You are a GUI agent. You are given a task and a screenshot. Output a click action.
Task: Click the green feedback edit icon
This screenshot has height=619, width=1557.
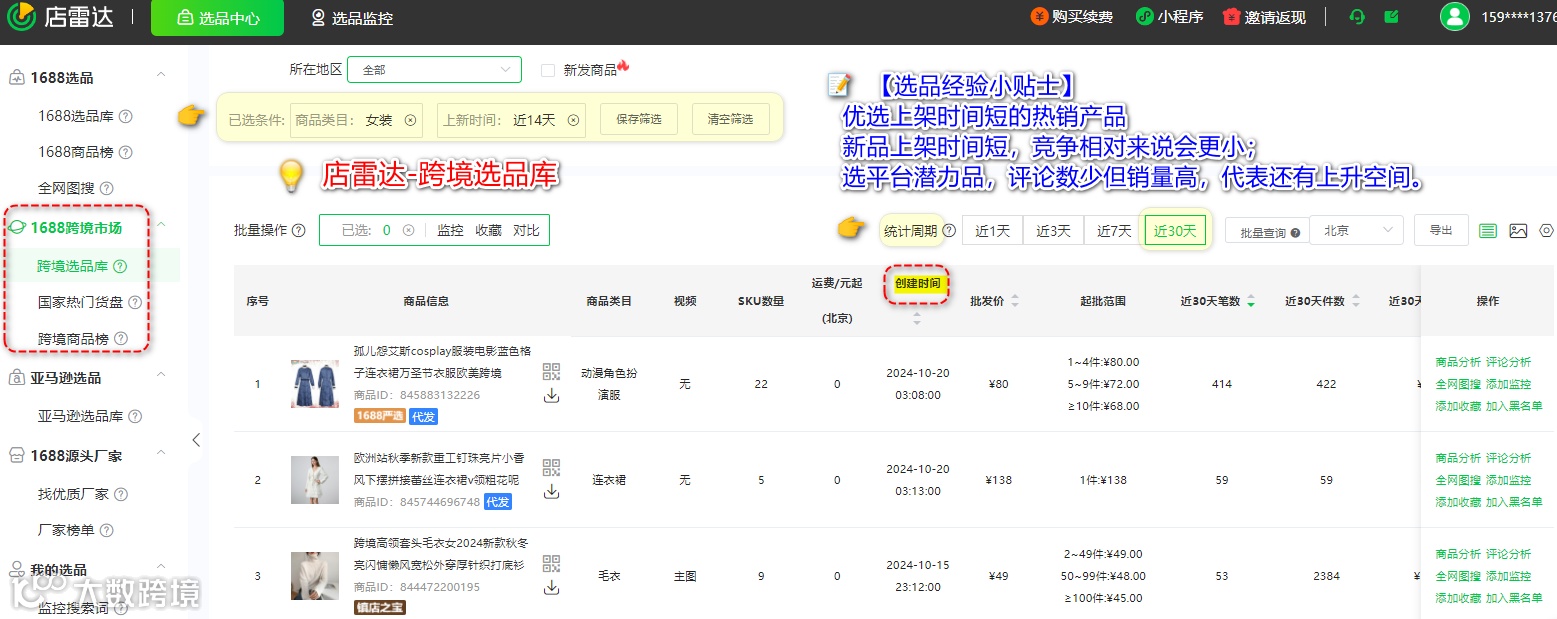click(1391, 17)
